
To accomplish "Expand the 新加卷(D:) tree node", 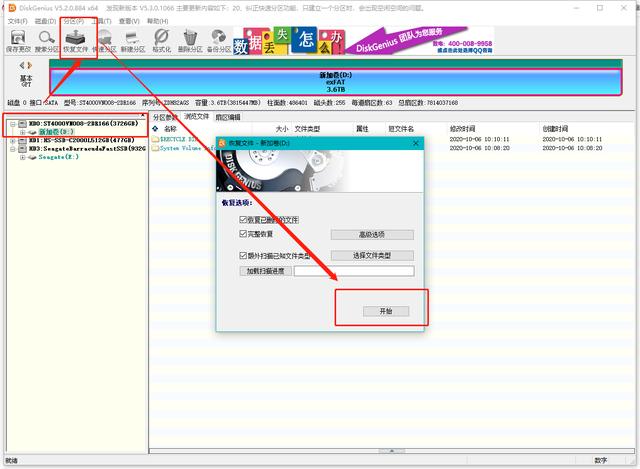I will click(22, 132).
